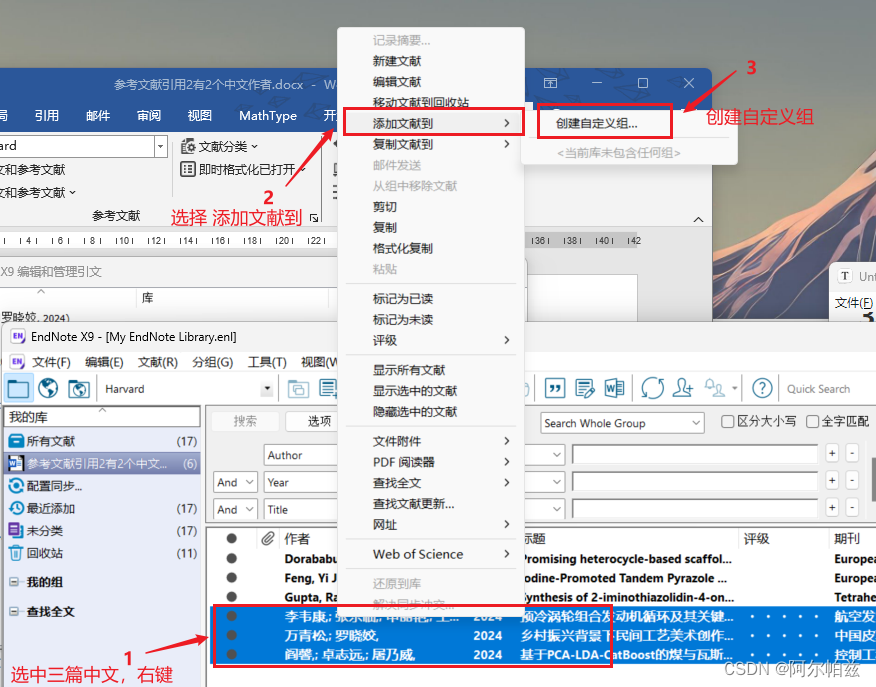
Task: Click Share Library person-plus icon
Action: 683,388
